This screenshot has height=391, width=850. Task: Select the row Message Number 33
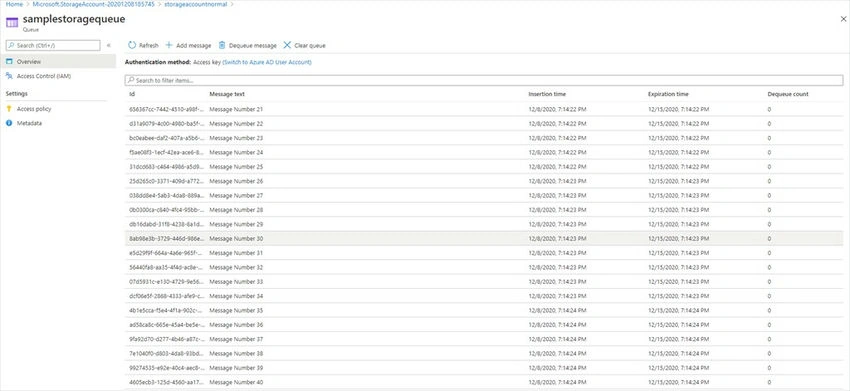click(484, 281)
